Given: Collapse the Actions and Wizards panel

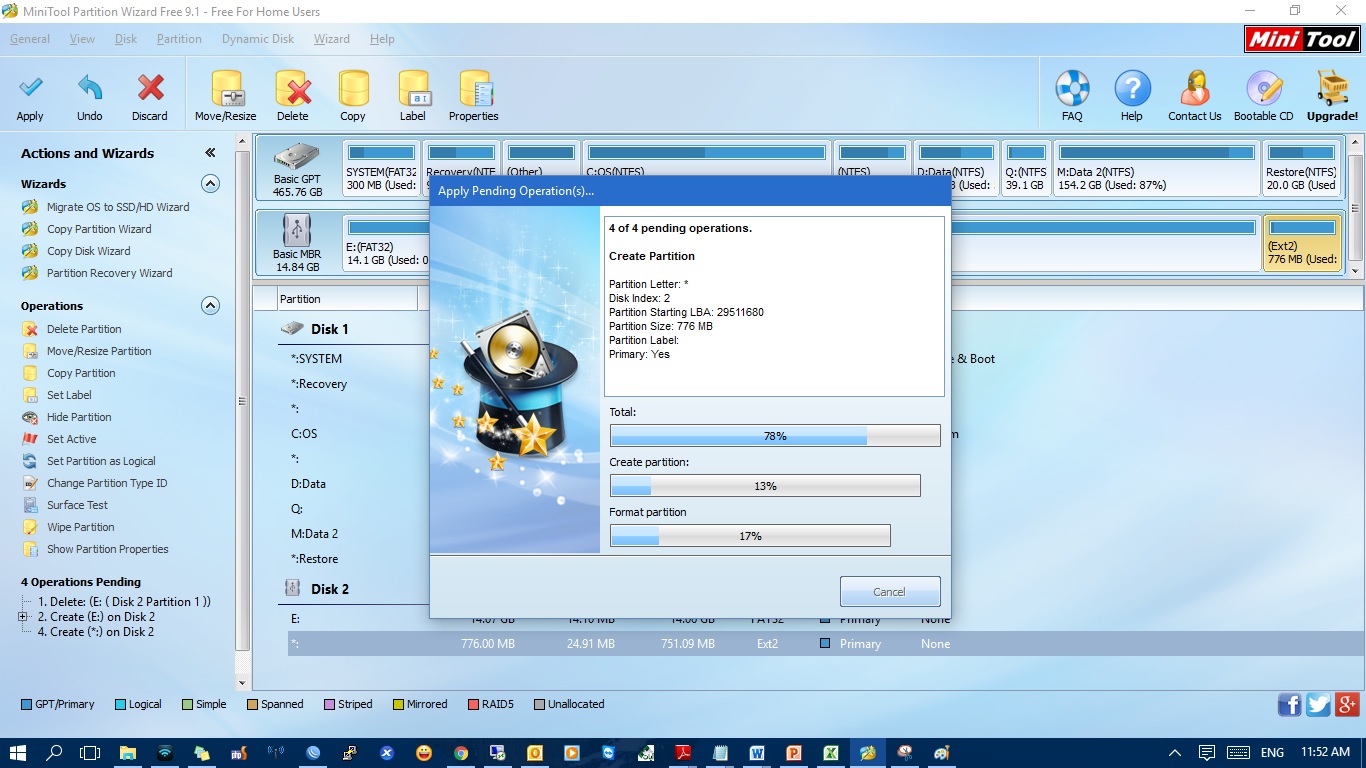Looking at the screenshot, I should [x=210, y=153].
